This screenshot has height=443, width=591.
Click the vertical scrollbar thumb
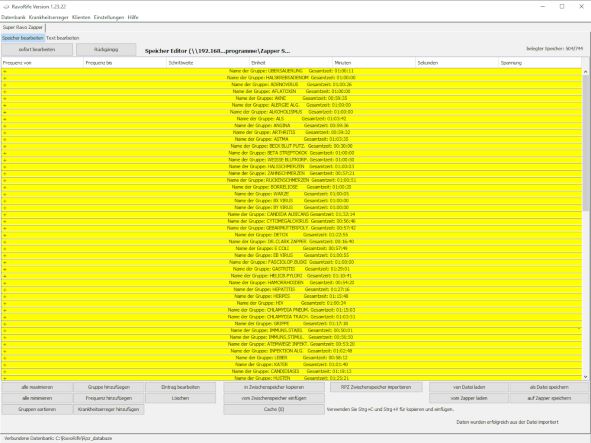point(586,143)
